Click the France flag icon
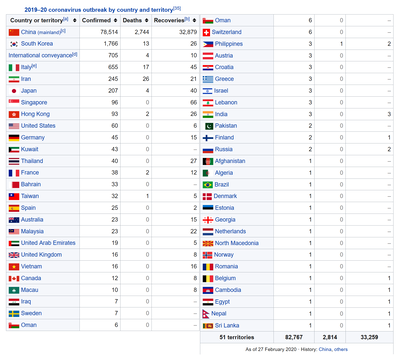Viewport: 400px width, 363px height. [x=14, y=173]
